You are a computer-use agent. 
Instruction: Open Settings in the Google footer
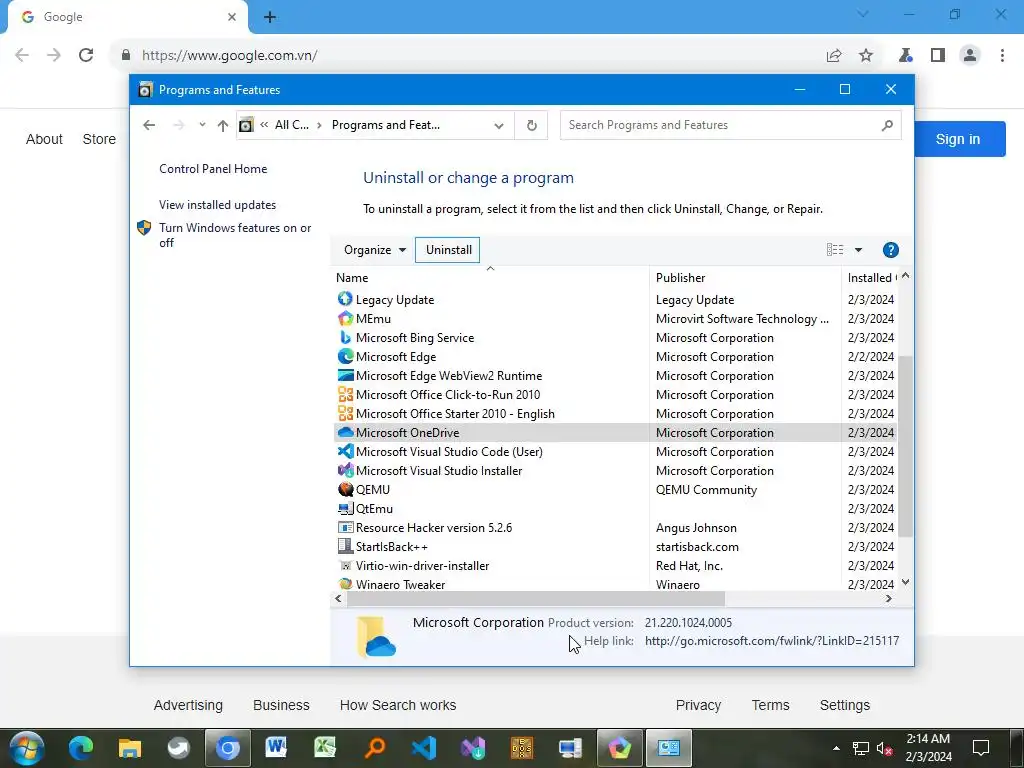[x=844, y=705]
